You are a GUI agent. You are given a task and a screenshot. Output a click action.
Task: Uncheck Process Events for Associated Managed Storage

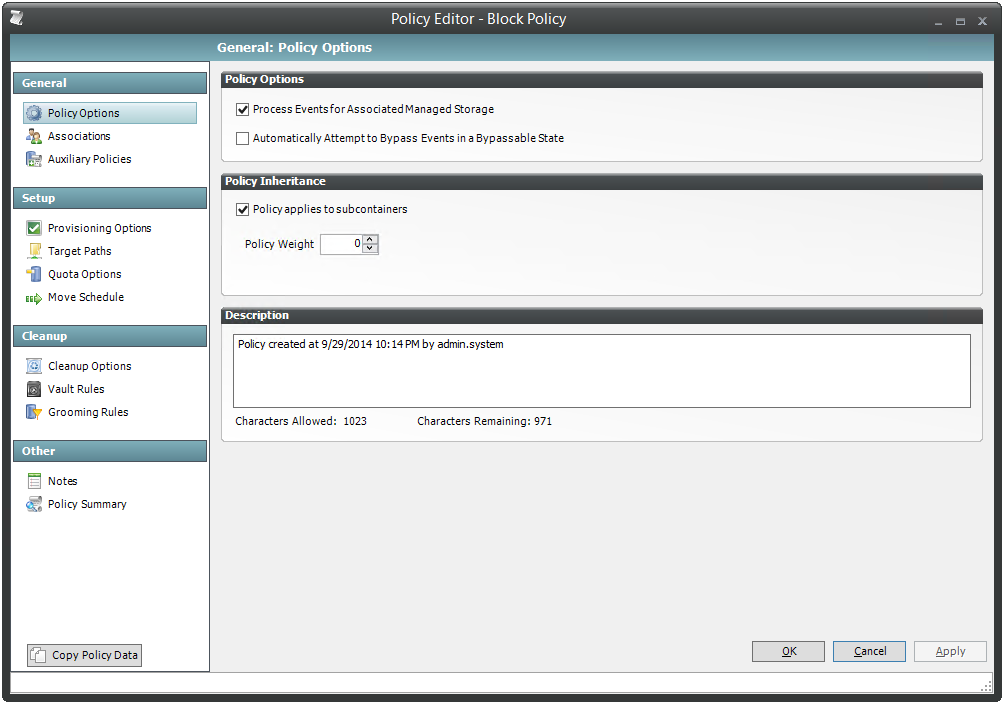[243, 110]
